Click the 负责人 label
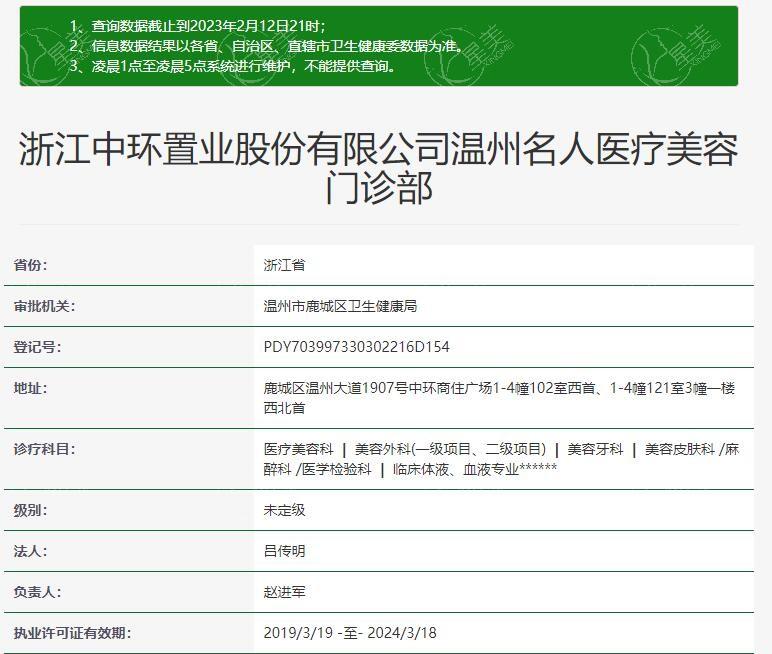The image size is (772, 654). [37, 592]
